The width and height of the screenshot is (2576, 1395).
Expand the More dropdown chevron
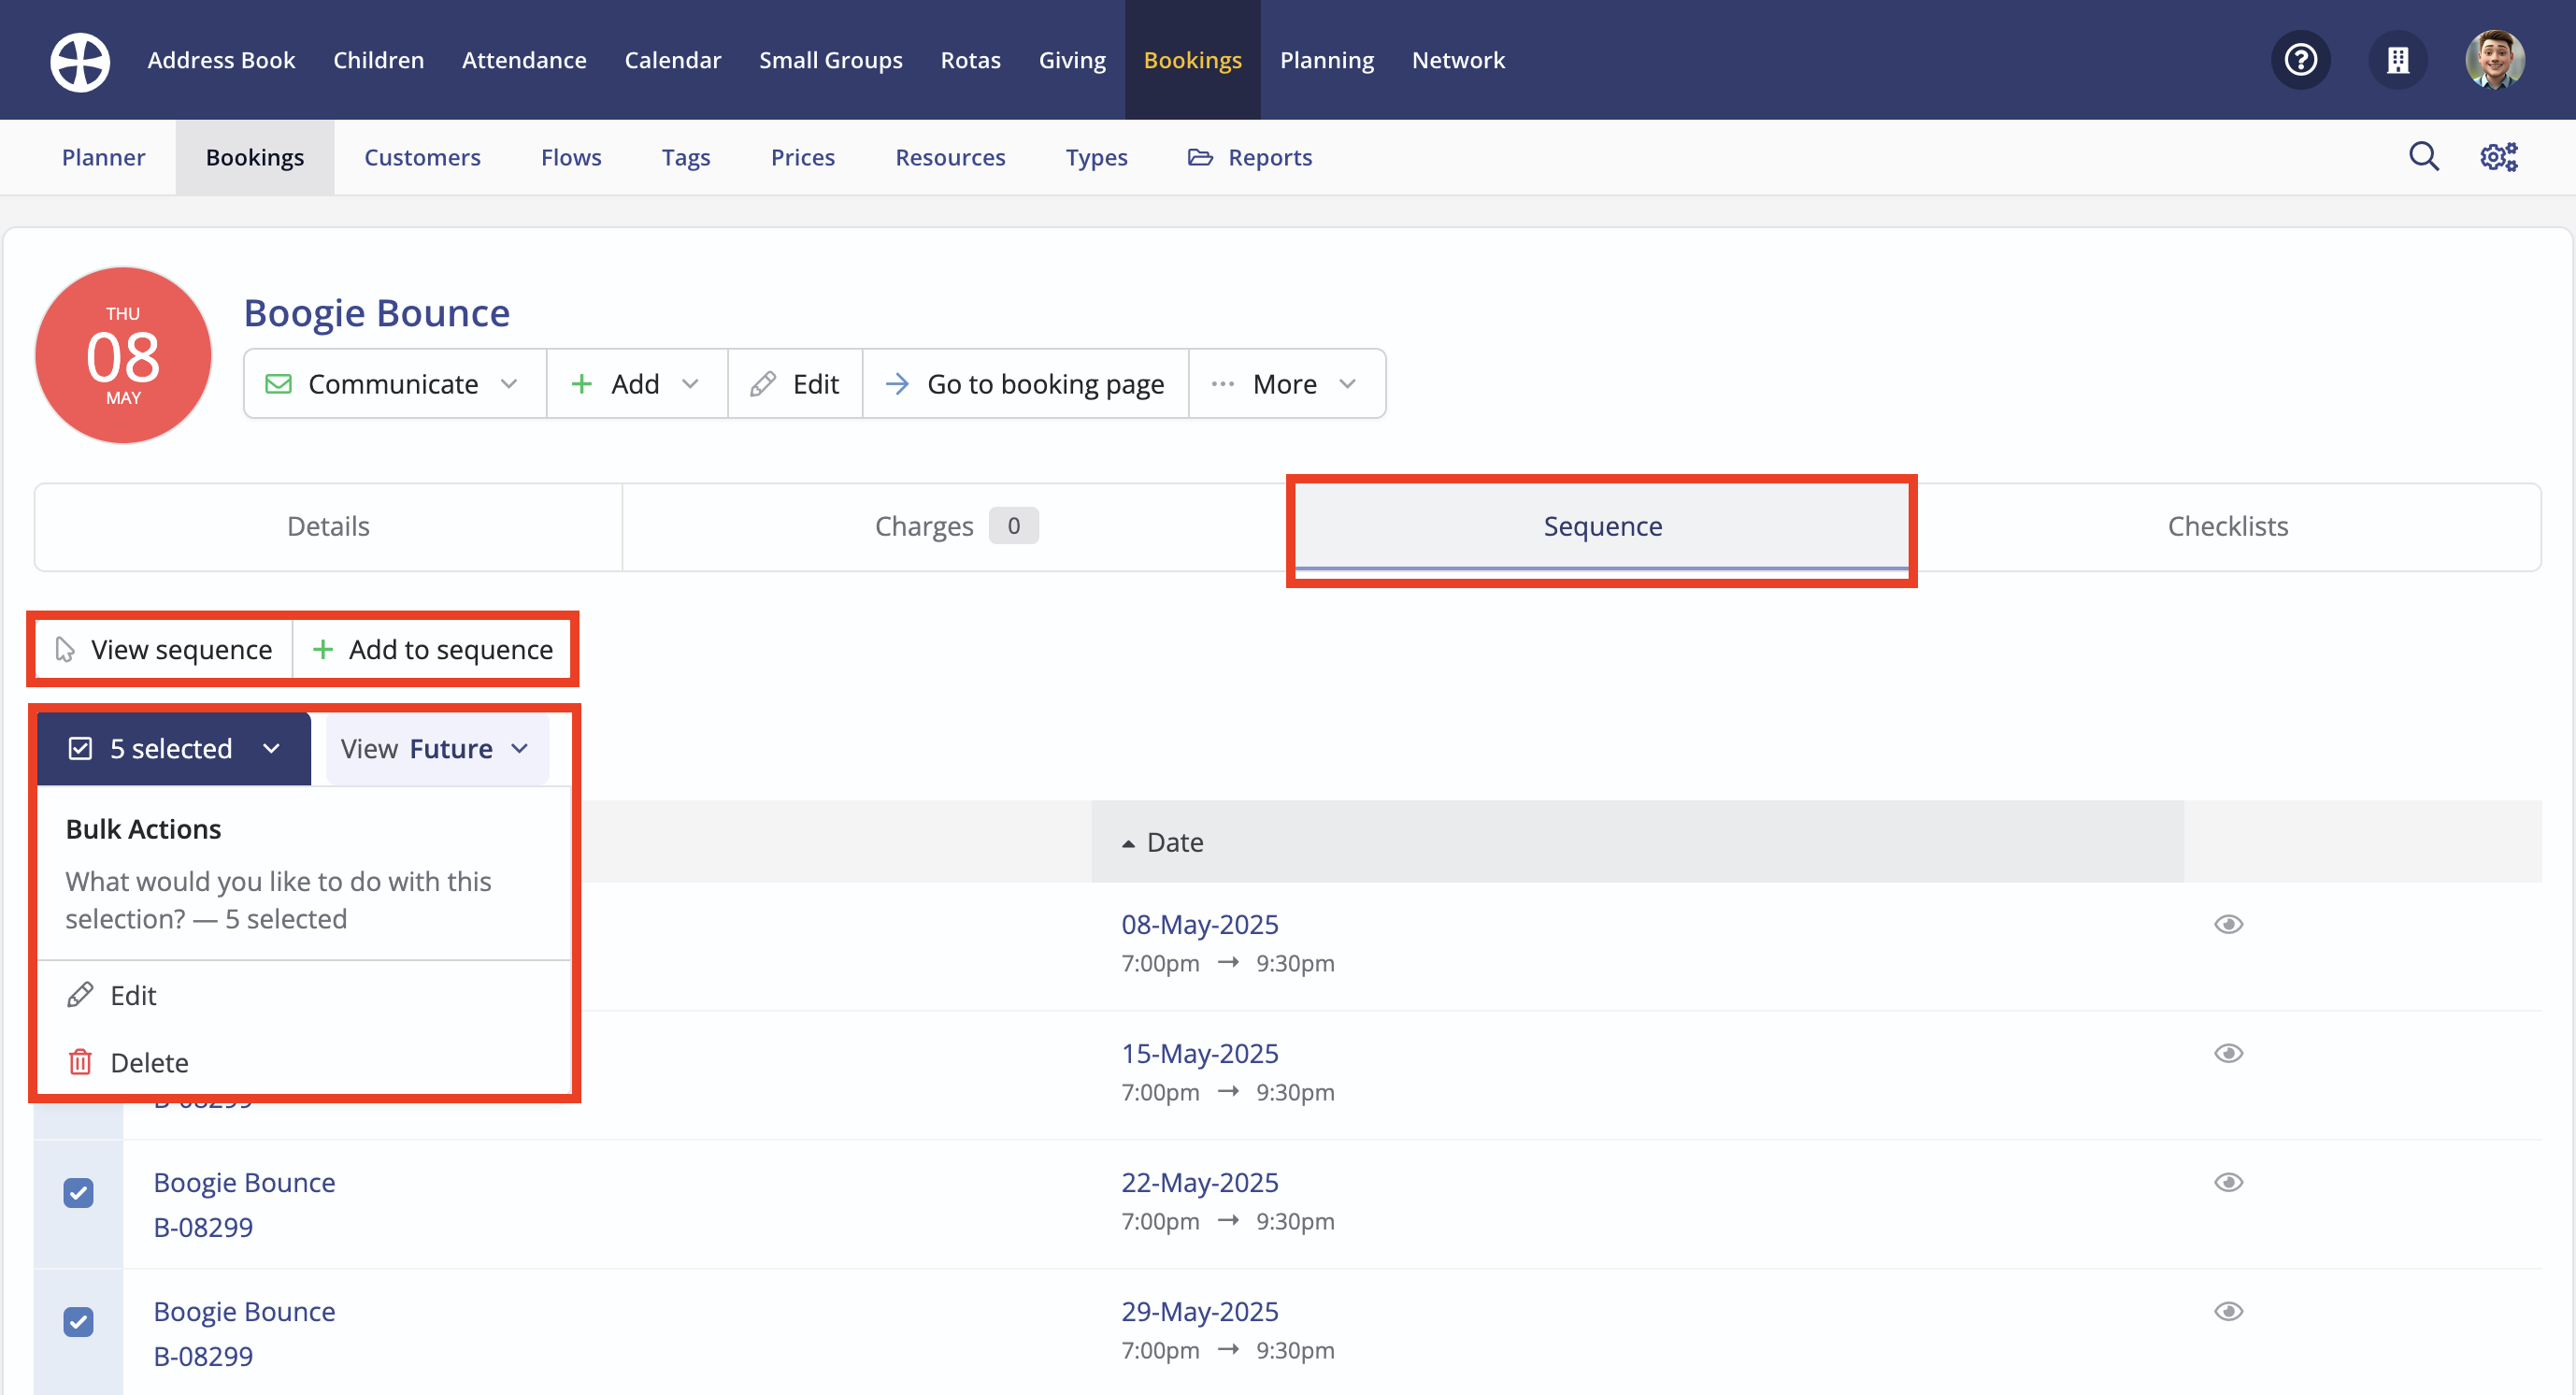[1347, 384]
